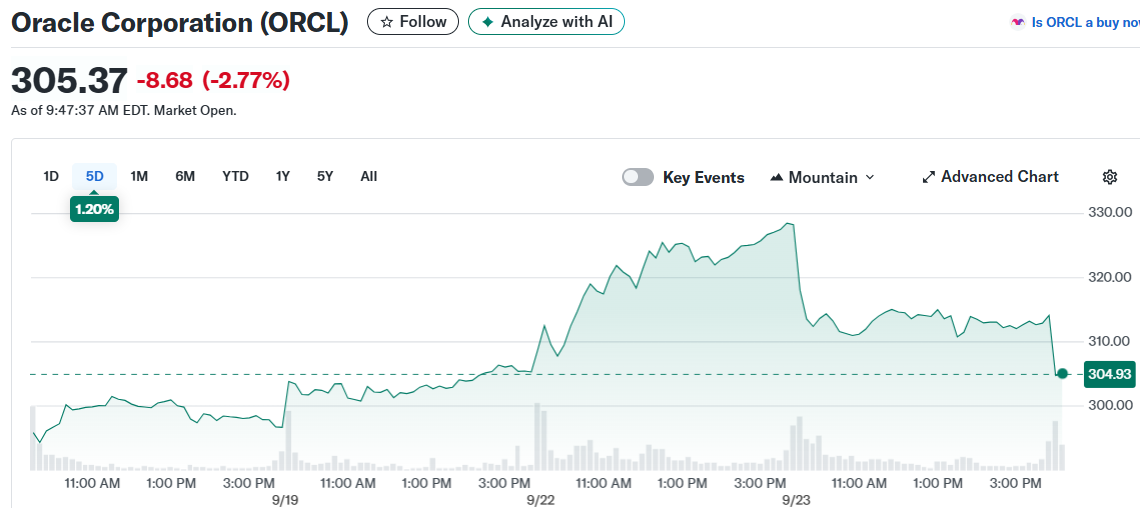Click the 320.00 axis label
The image size is (1140, 508).
(1109, 277)
